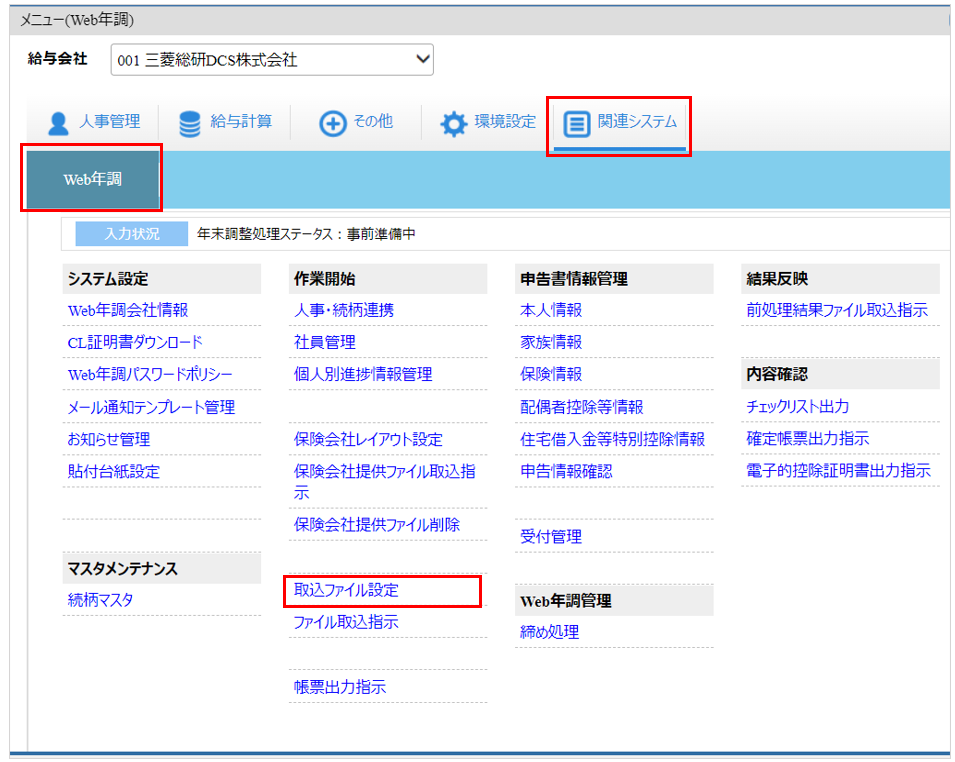Click the gear icon for 環境設定
Image resolution: width=955 pixels, height=762 pixels.
tap(454, 124)
